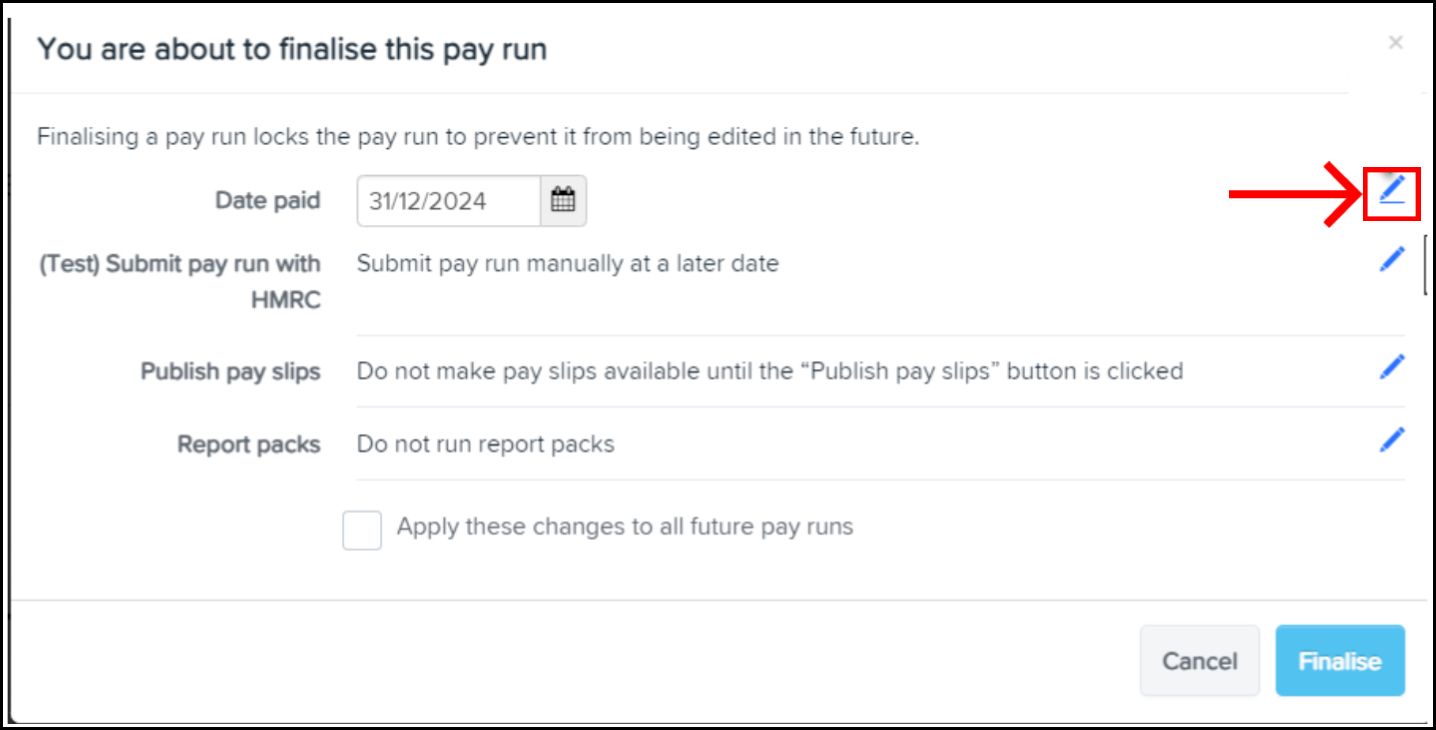This screenshot has height=730, width=1436.
Task: Click 'Submit pay run manually at a later date'
Action: coord(567,264)
